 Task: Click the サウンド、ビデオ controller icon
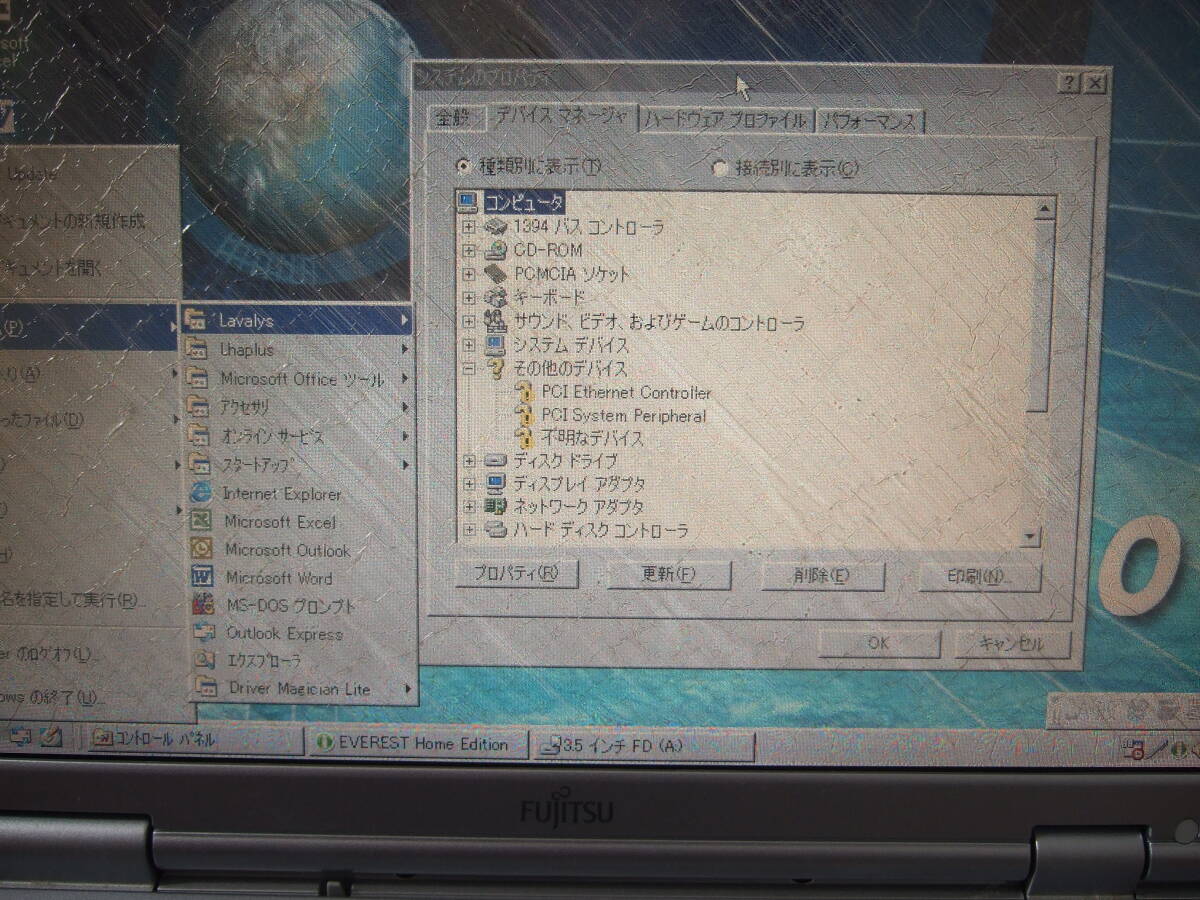(496, 322)
